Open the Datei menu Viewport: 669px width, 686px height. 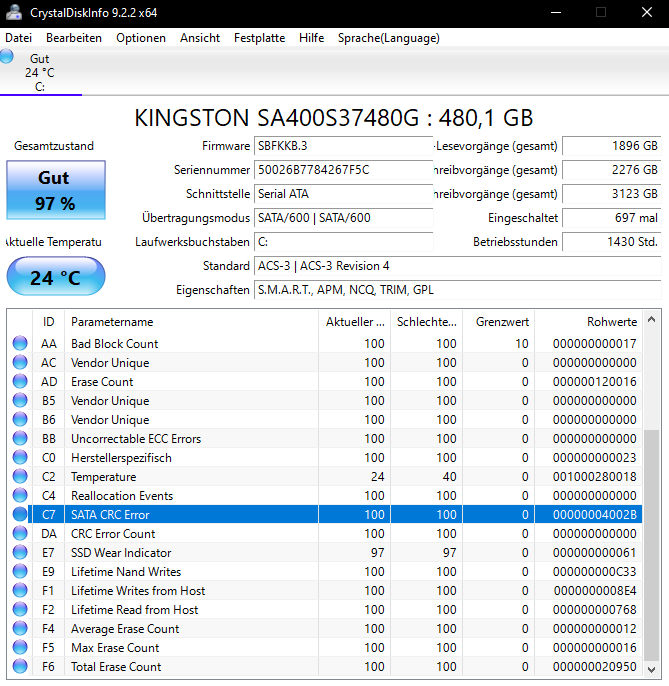pyautogui.click(x=18, y=38)
